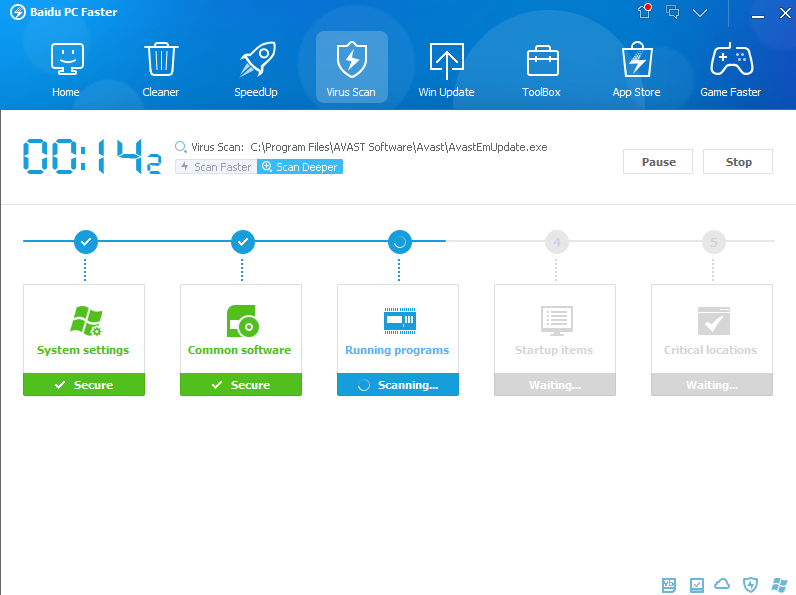Pause the virus scan
The image size is (796, 595).
(x=658, y=162)
